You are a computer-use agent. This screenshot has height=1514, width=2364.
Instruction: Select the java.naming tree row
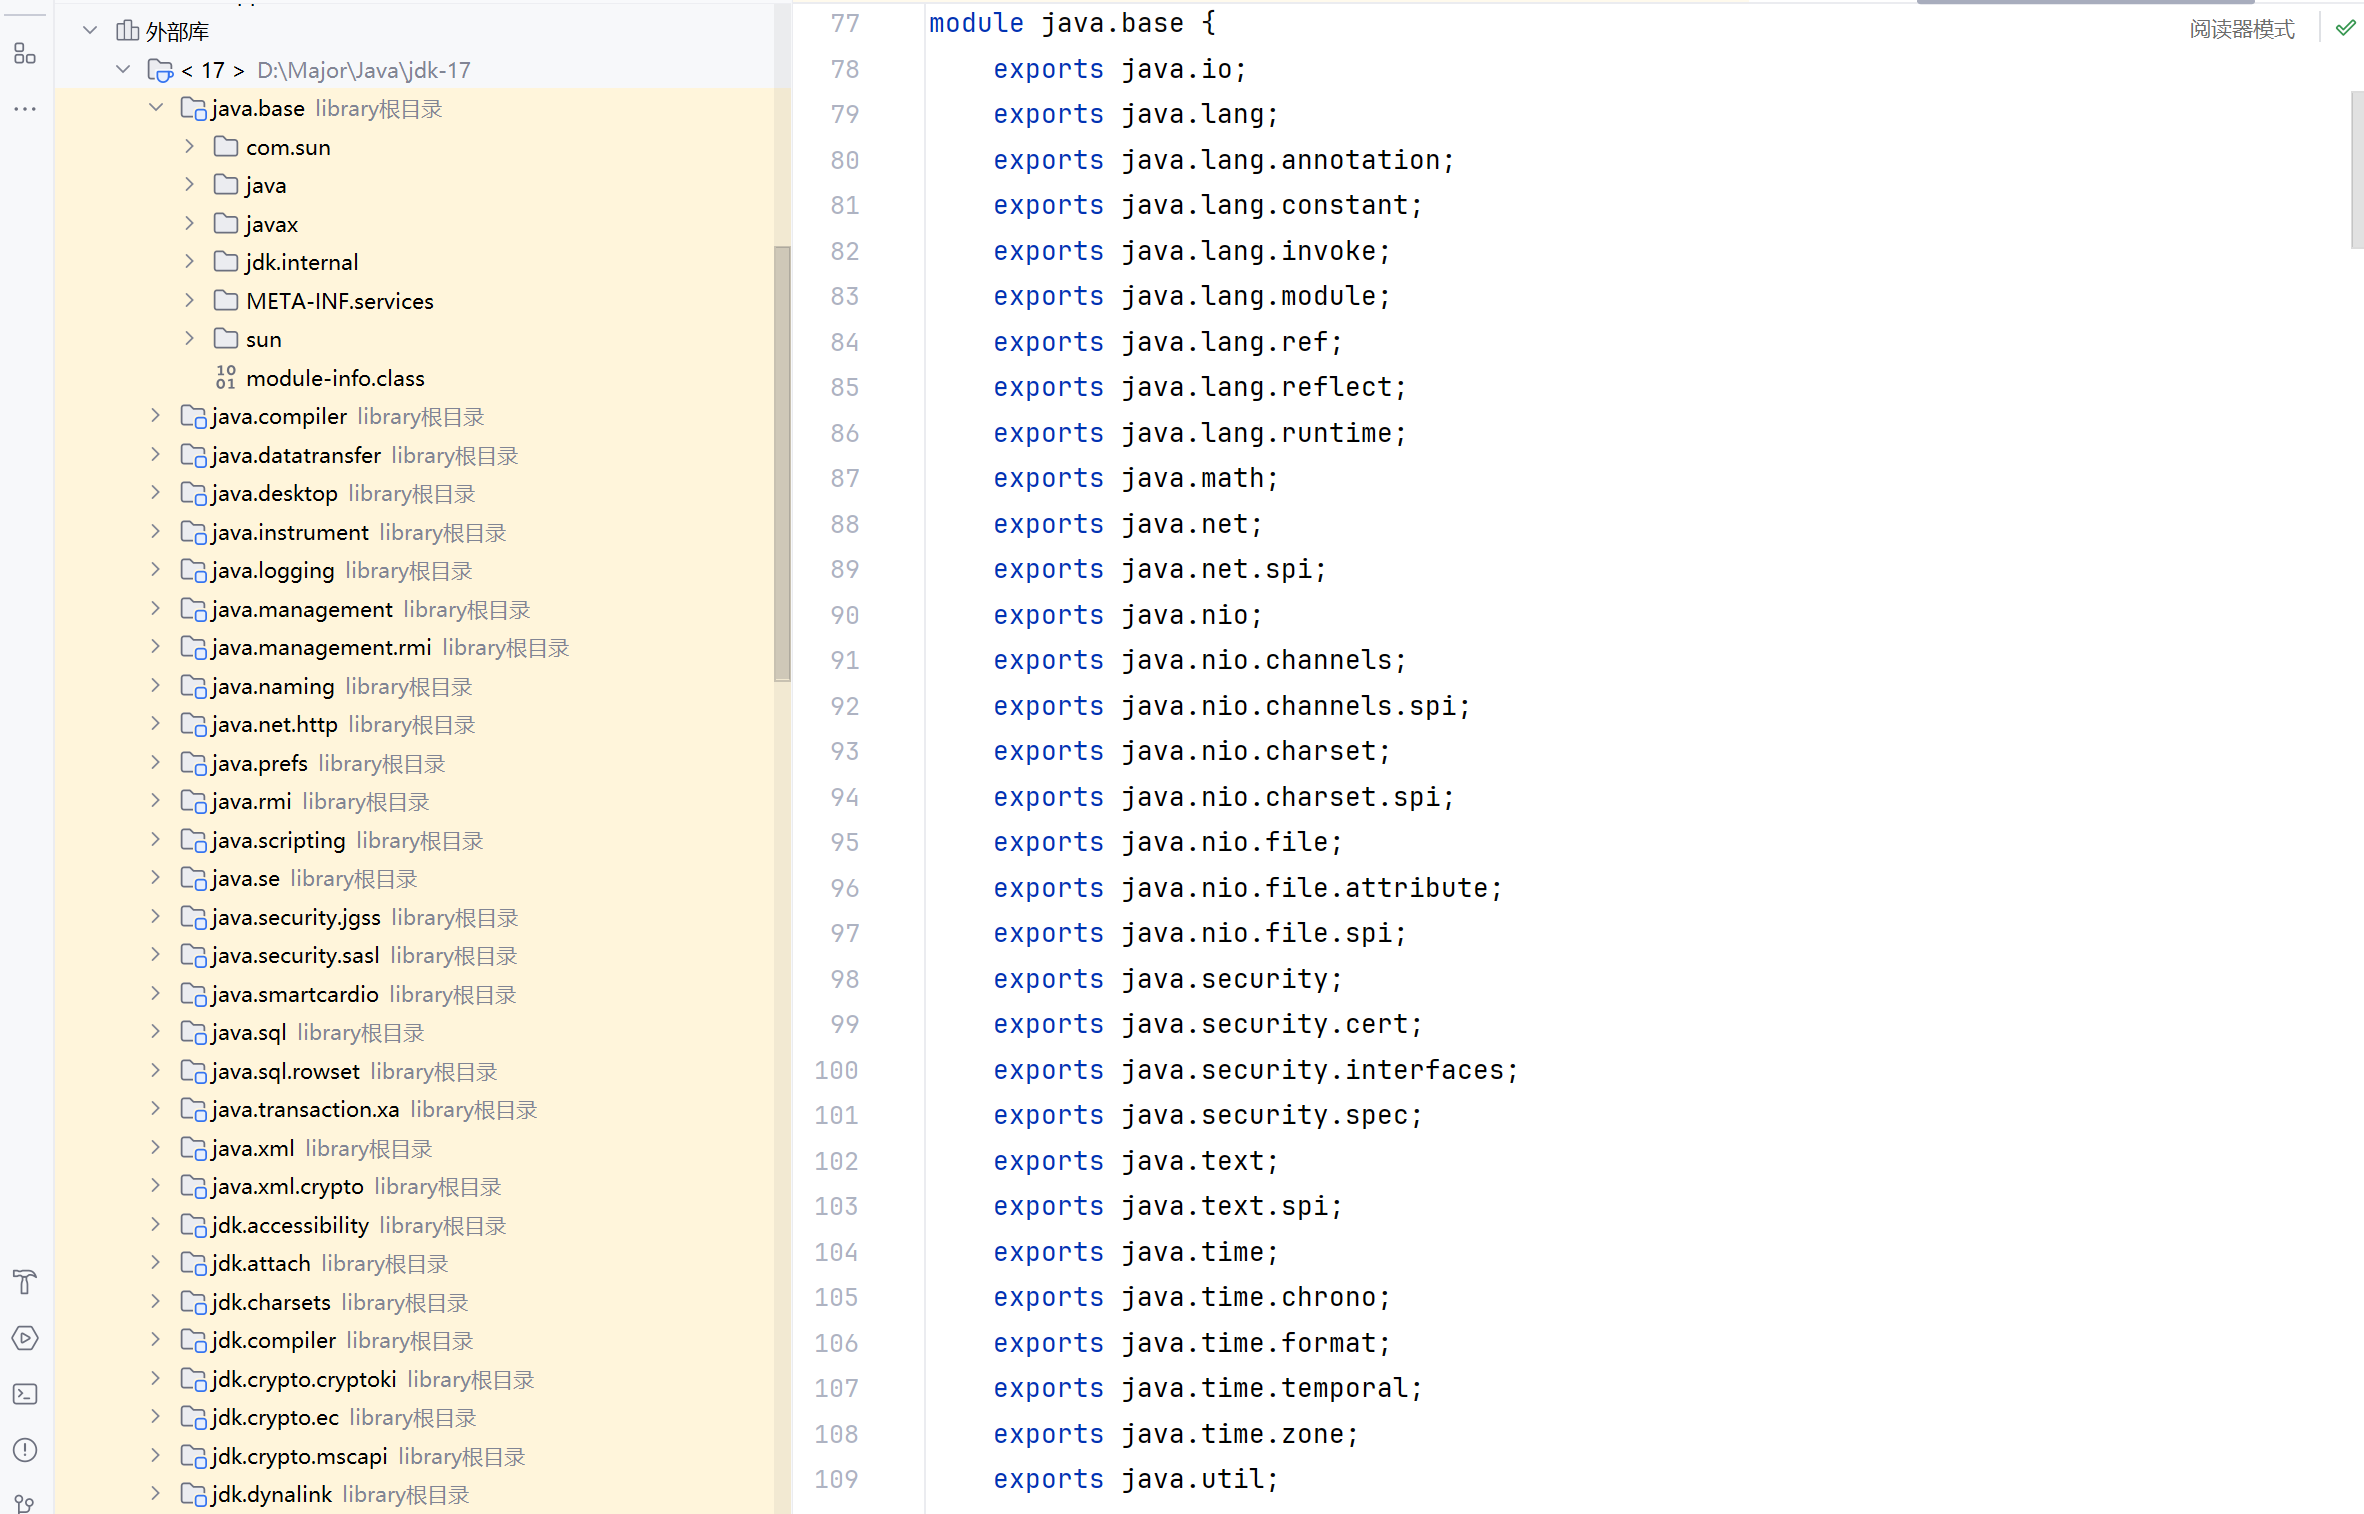coord(415,686)
